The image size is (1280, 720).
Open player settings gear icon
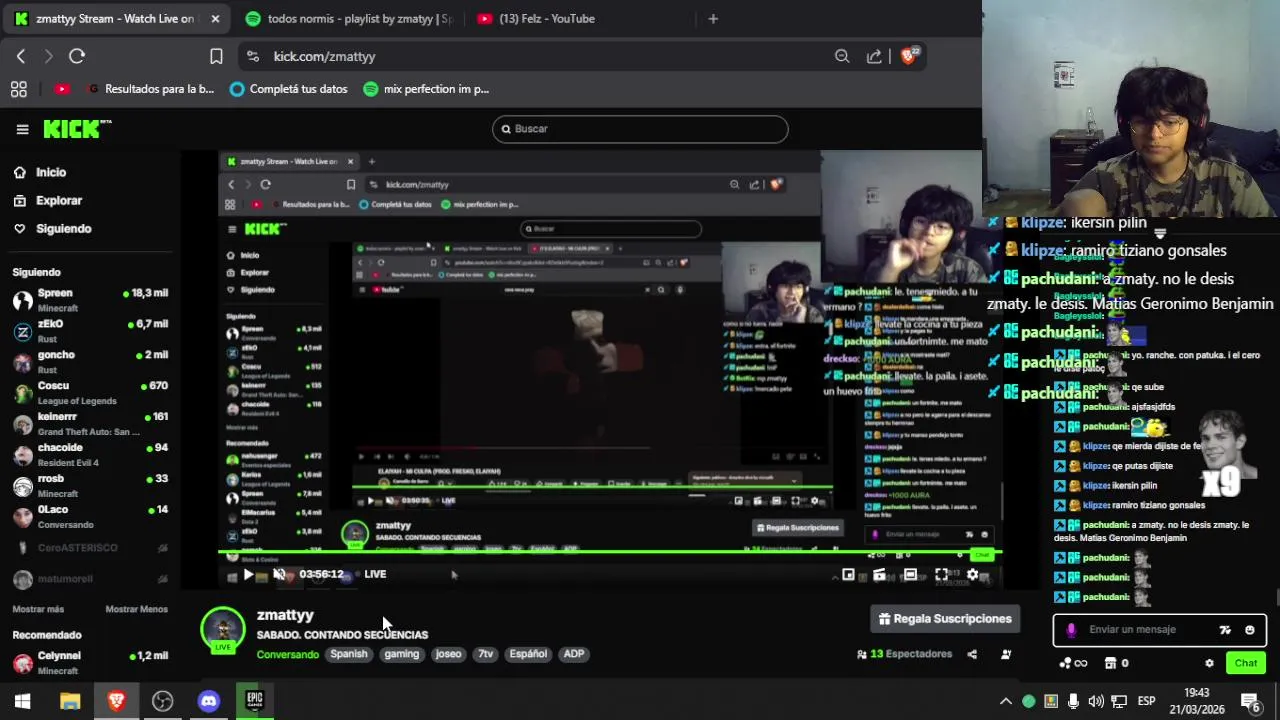(x=972, y=574)
